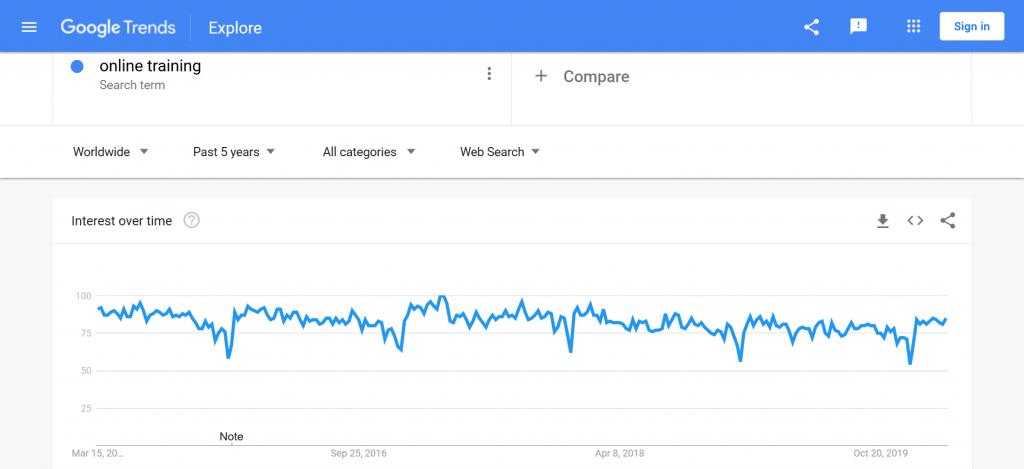This screenshot has height=469, width=1024.
Task: Click the Compare button
Action: tap(582, 76)
